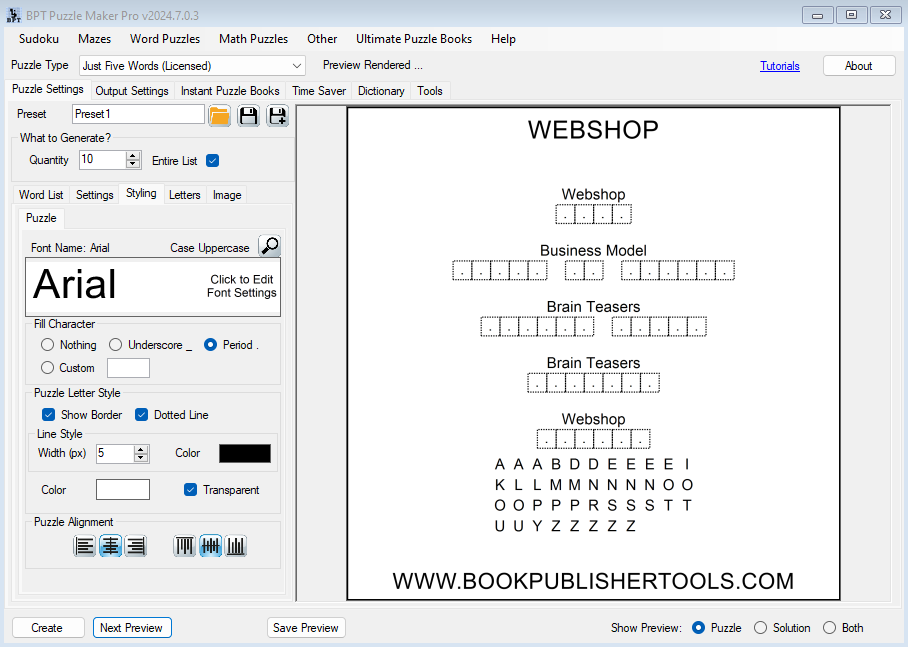Click the Preset name text field

click(x=138, y=114)
